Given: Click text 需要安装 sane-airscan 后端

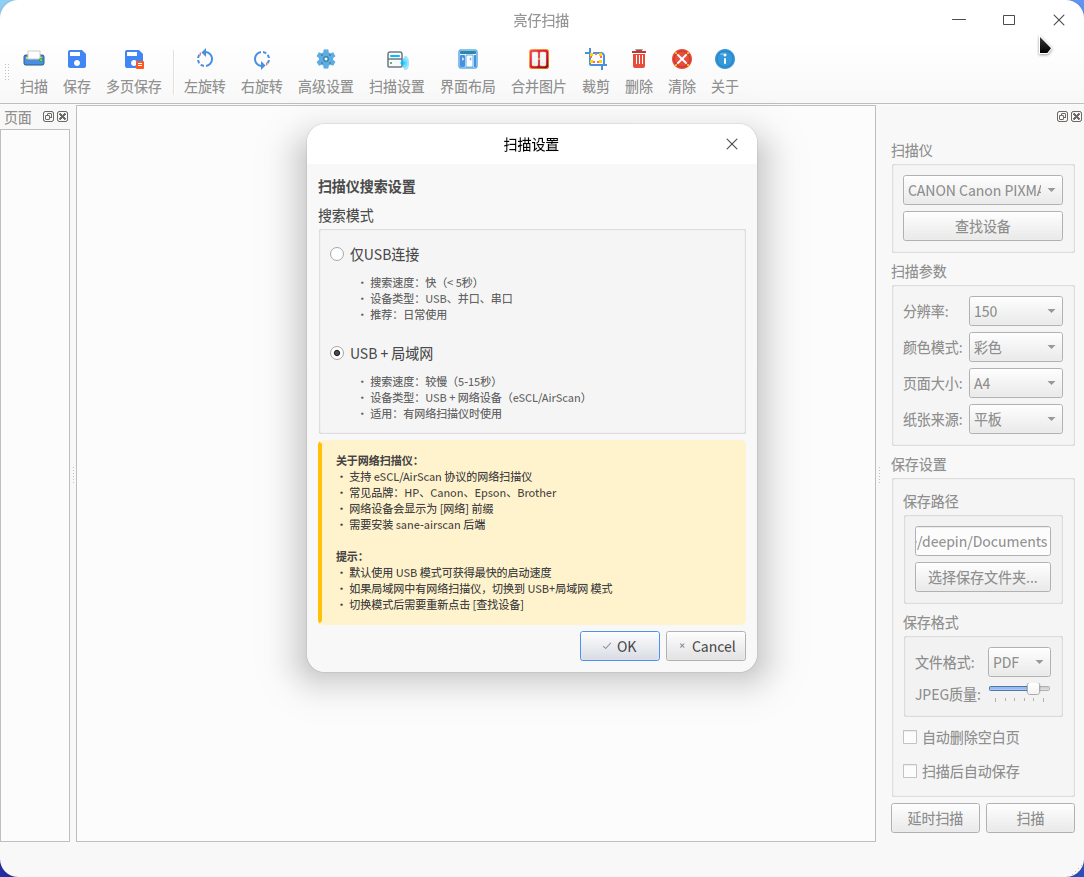Looking at the screenshot, I should [417, 525].
